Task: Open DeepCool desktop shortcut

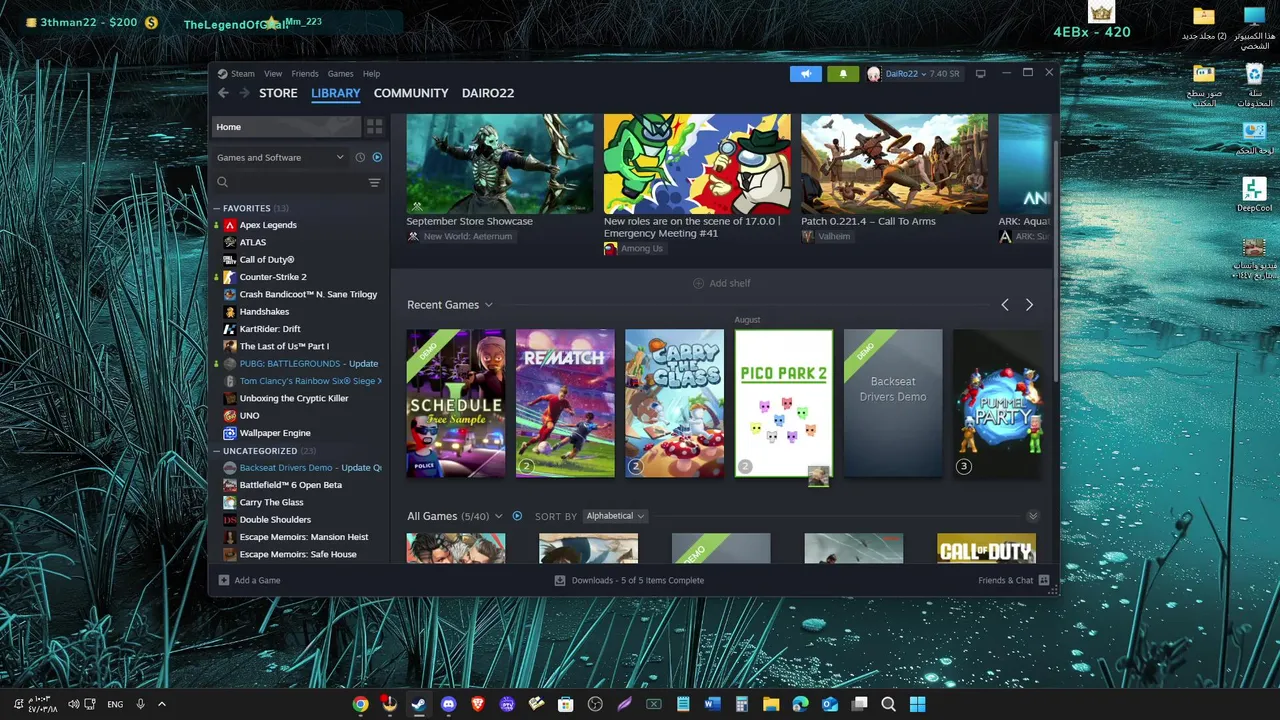Action: 1254,195
